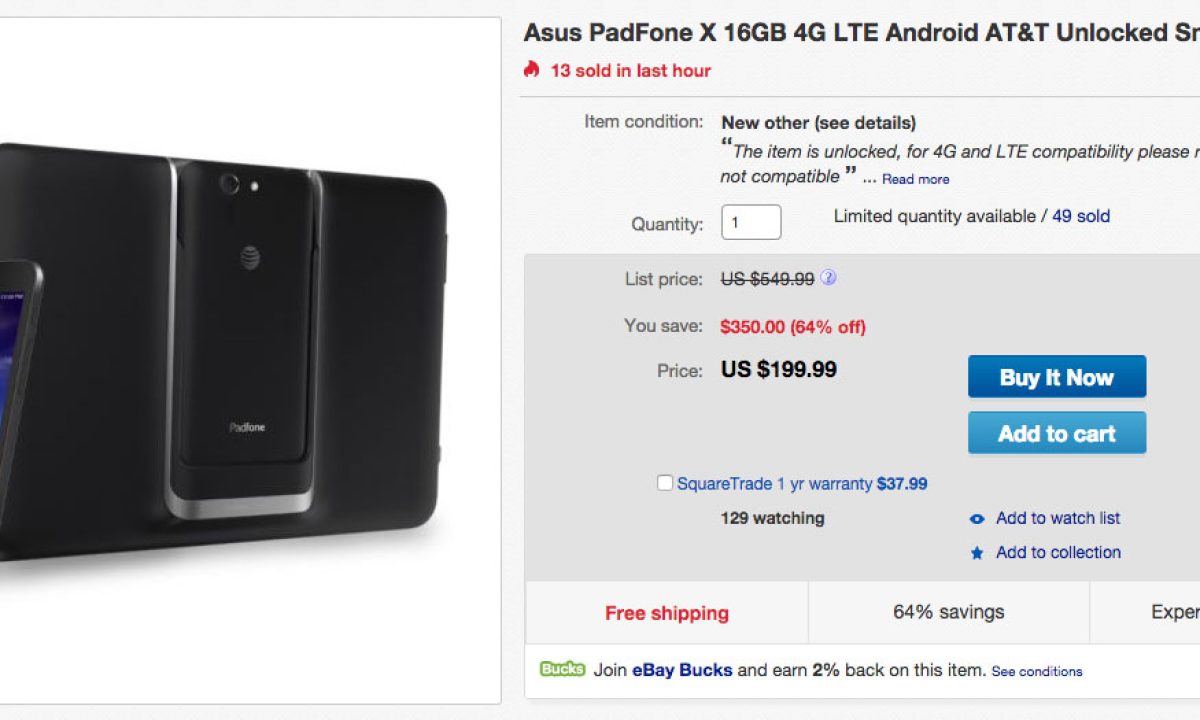The image size is (1200, 720).
Task: Click the Add to watch list link
Action: point(1058,518)
